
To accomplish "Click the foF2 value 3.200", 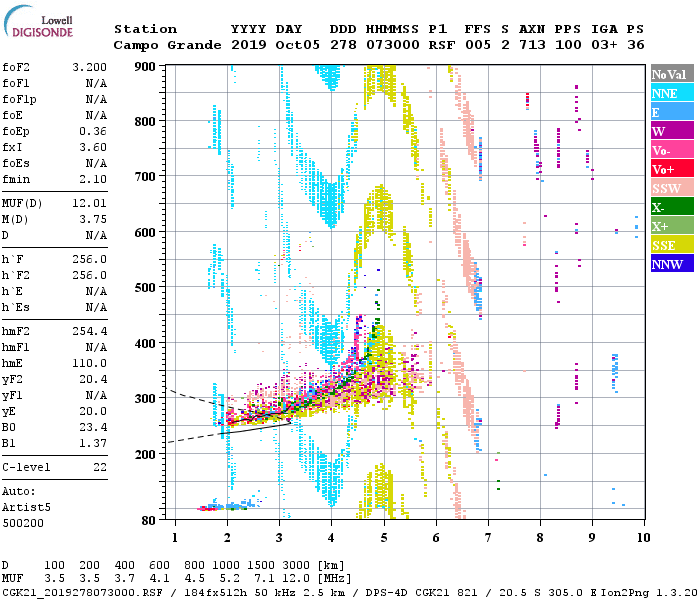I will pyautogui.click(x=90, y=67).
